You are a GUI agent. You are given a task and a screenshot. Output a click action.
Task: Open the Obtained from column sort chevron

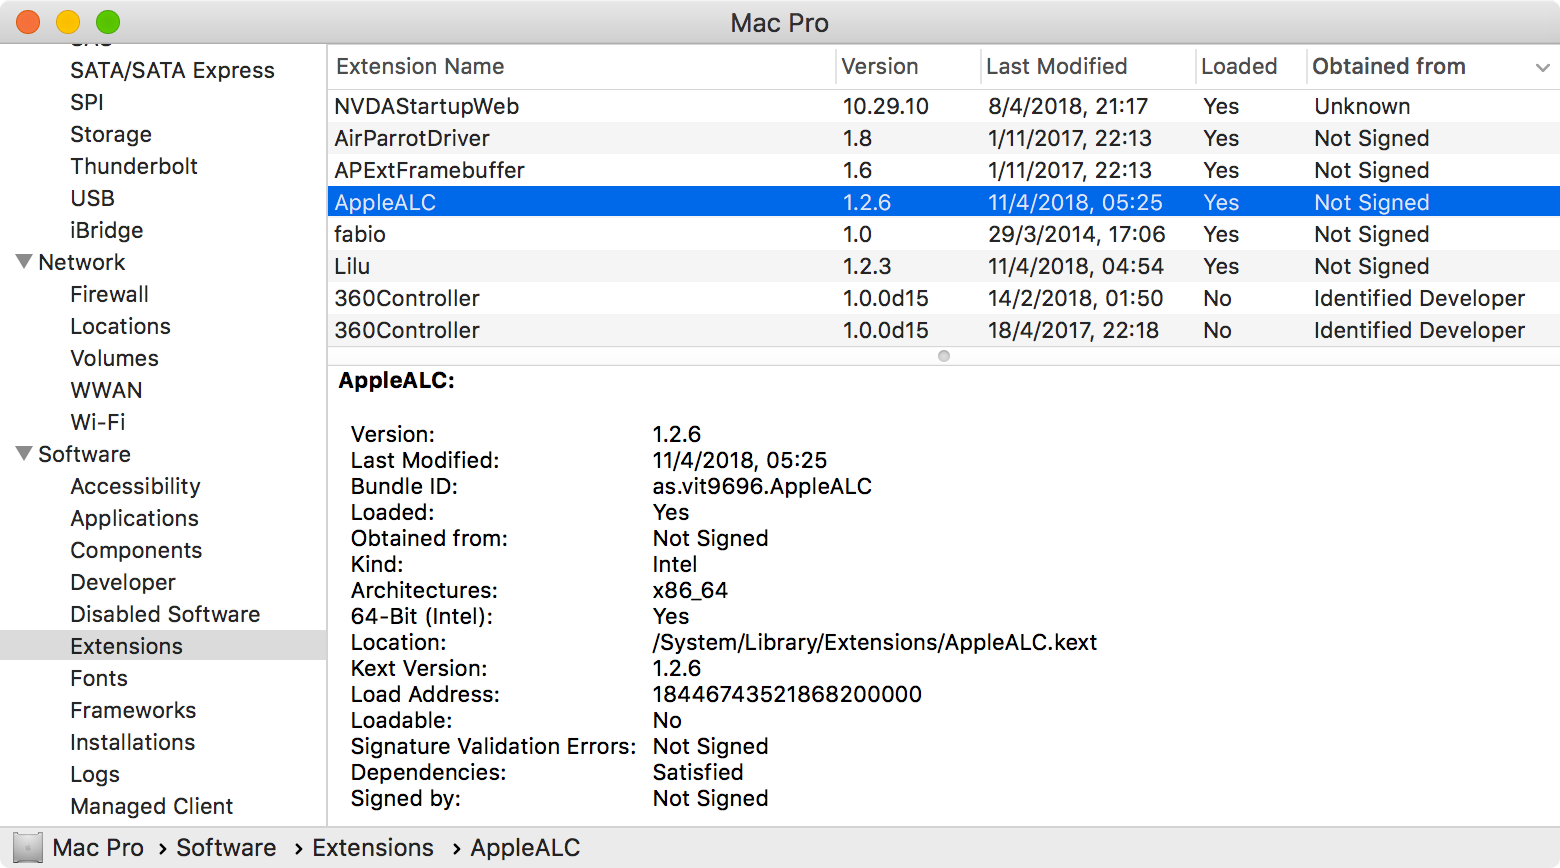(1542, 67)
